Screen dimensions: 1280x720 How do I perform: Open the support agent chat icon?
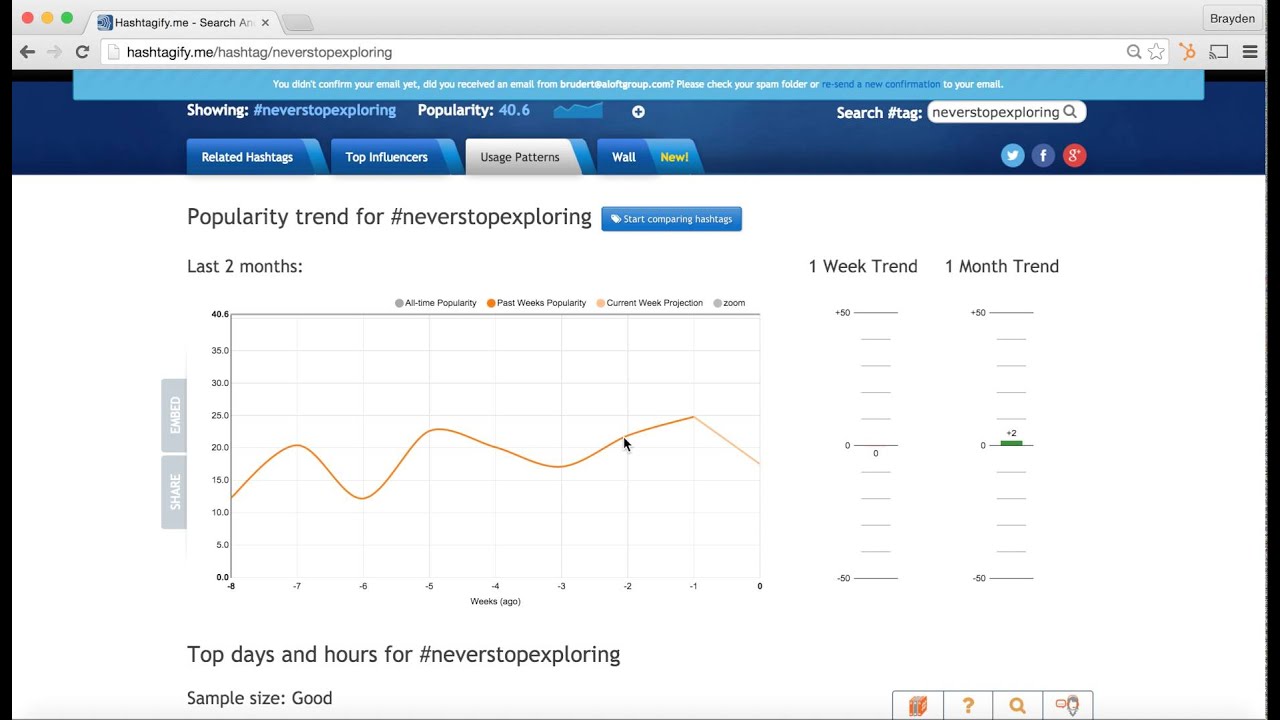pos(1067,705)
